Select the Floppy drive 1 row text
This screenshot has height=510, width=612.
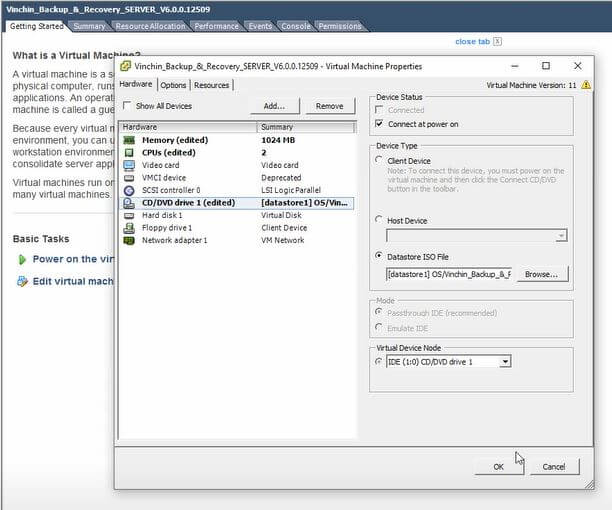coord(167,228)
